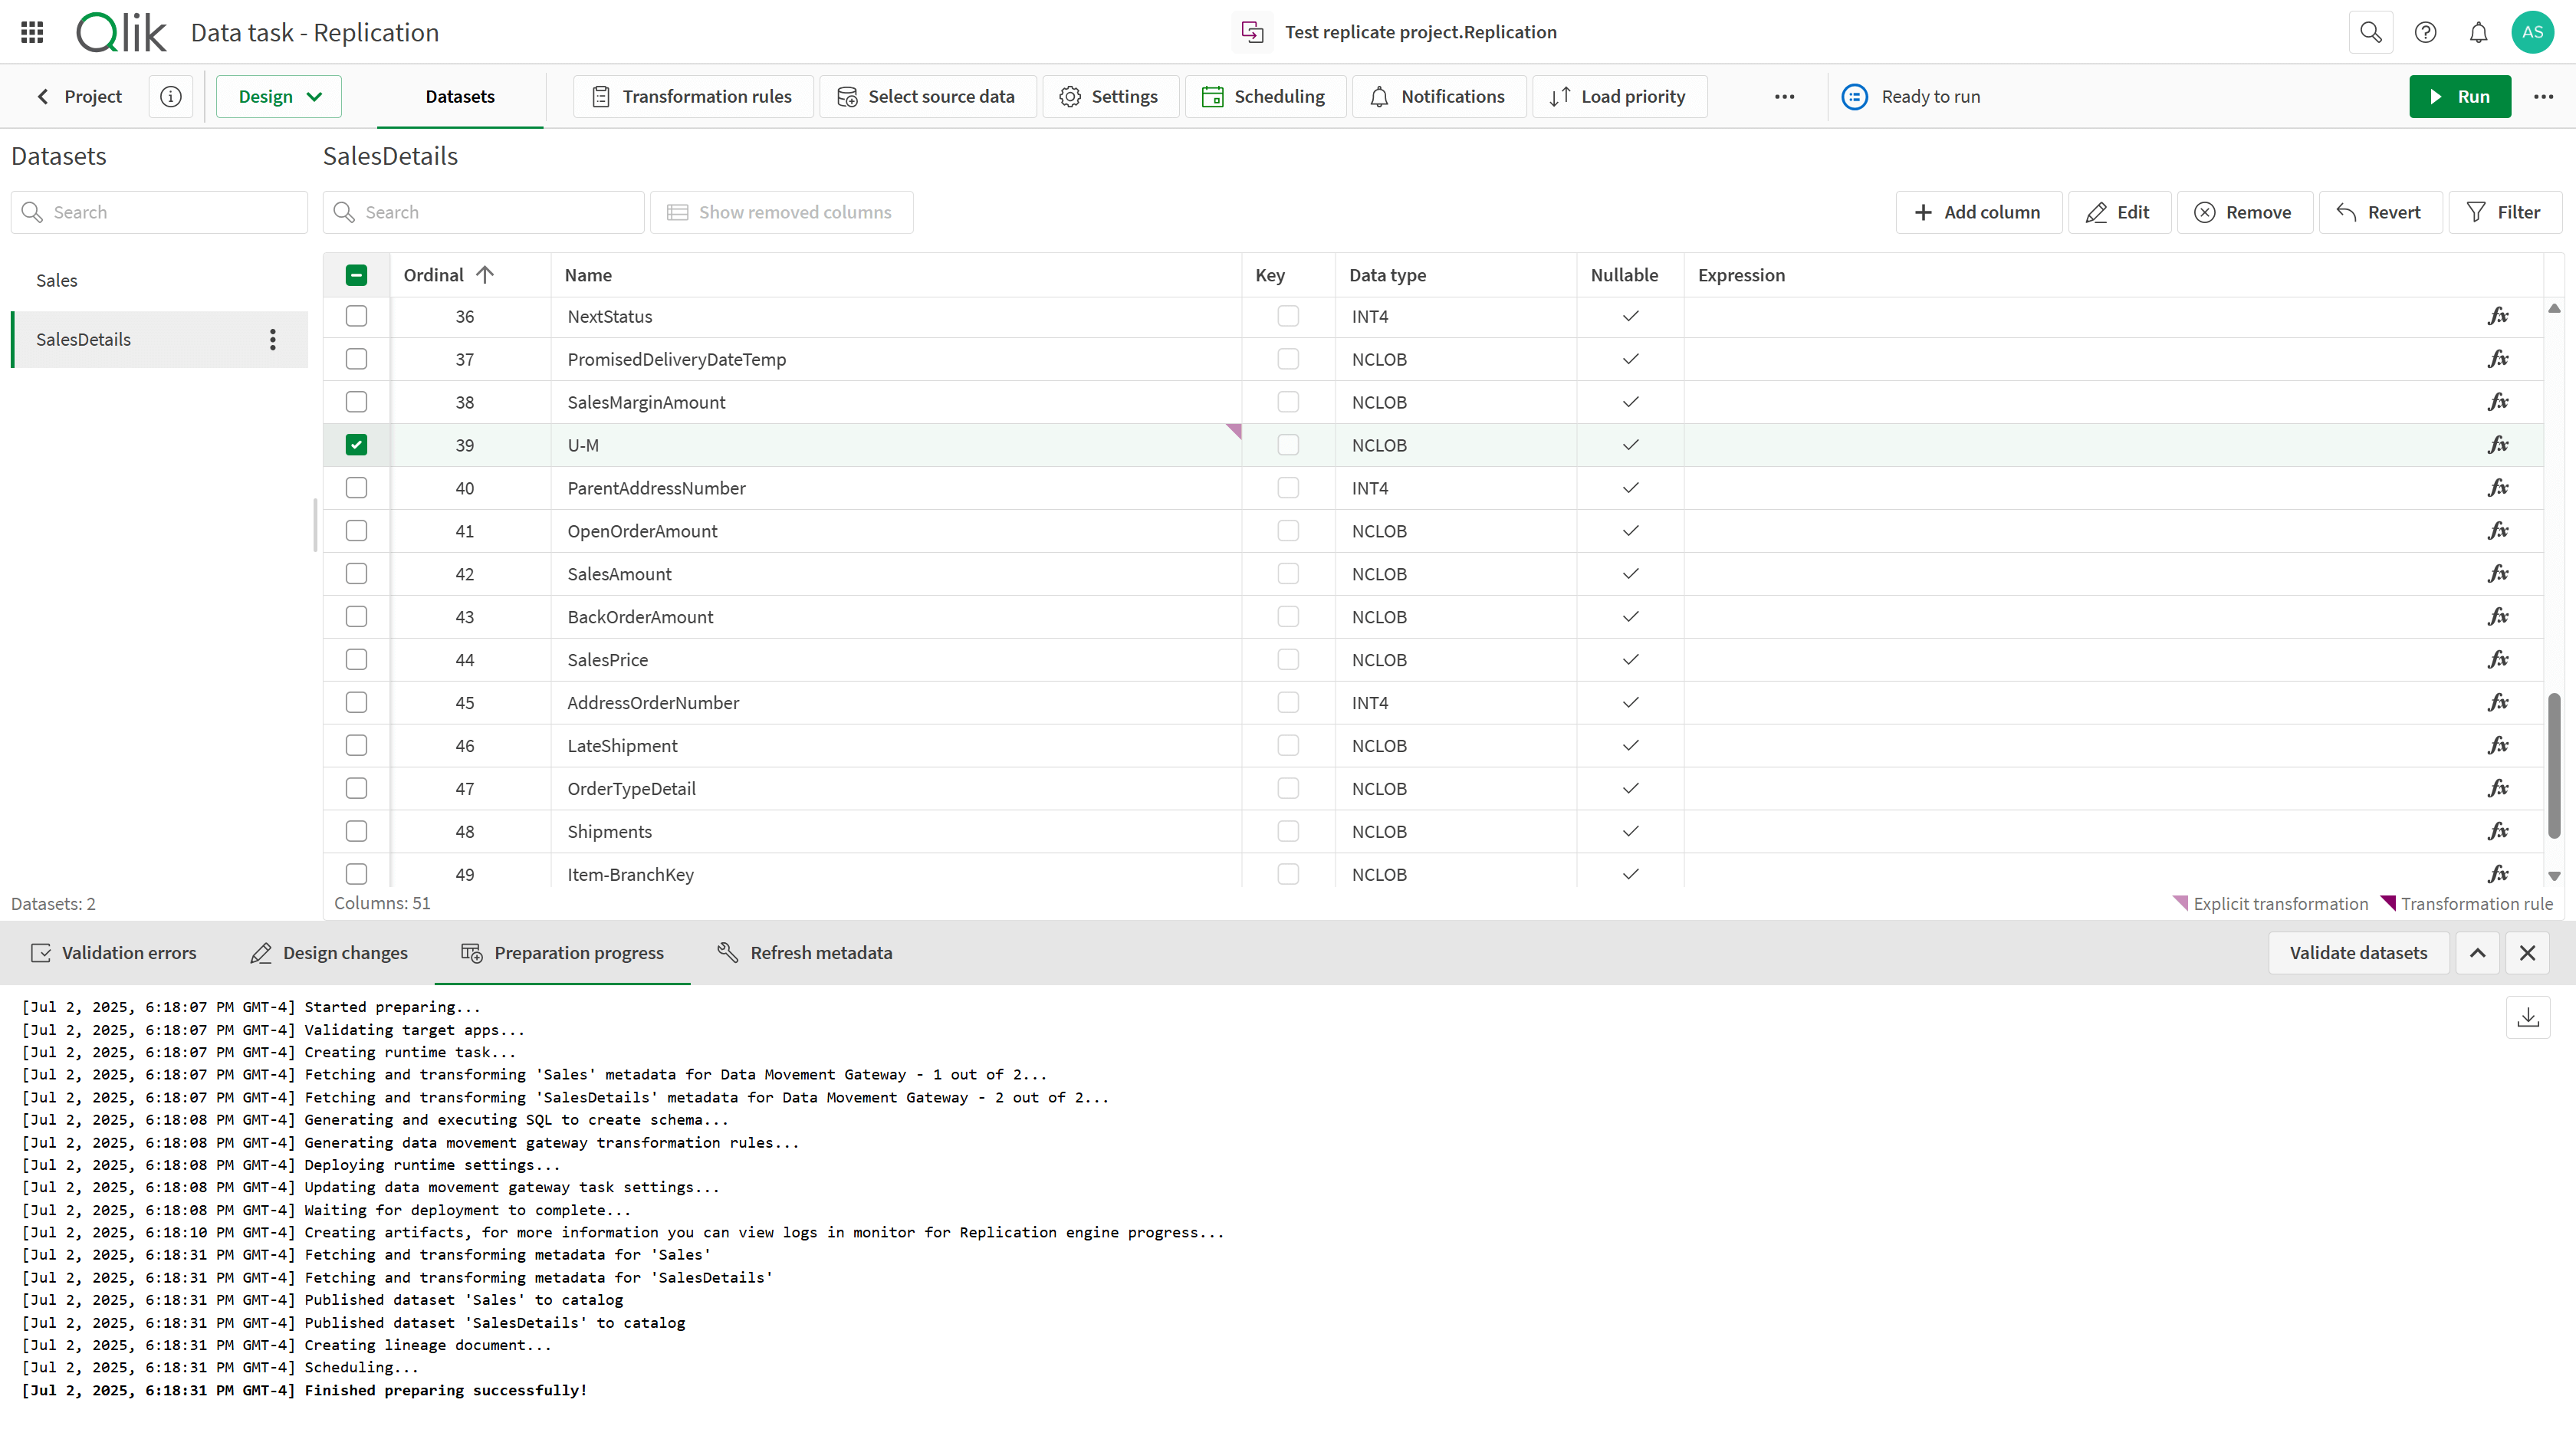Open the Validation errors tab
Image resolution: width=2576 pixels, height=1449 pixels.
[114, 953]
